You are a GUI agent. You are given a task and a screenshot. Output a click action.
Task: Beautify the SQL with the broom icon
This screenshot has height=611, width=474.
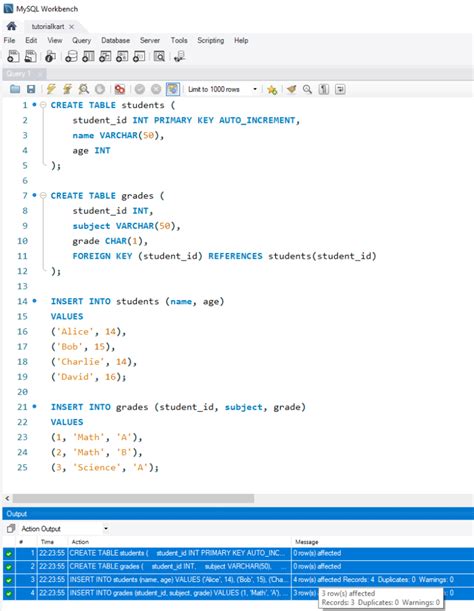[x=291, y=89]
